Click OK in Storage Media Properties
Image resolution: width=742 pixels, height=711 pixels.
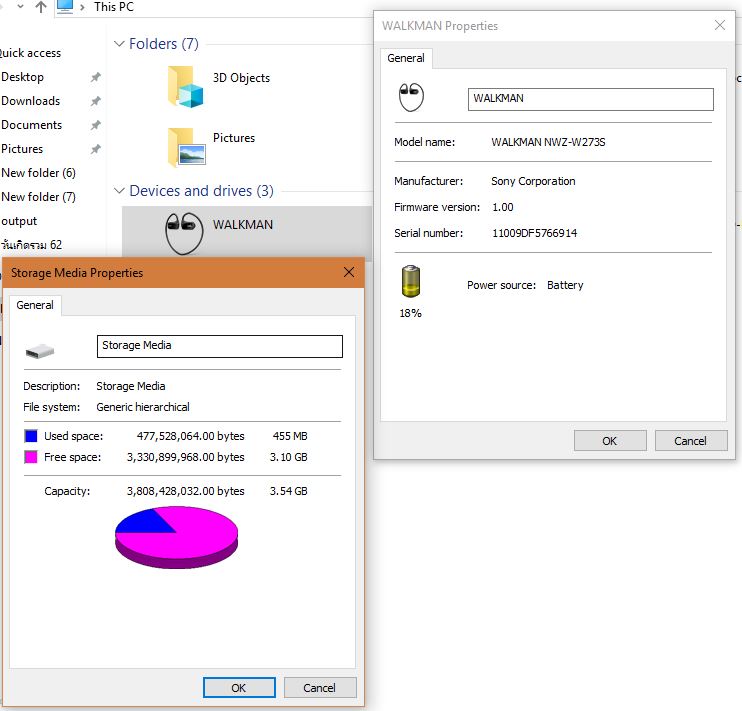pos(239,687)
